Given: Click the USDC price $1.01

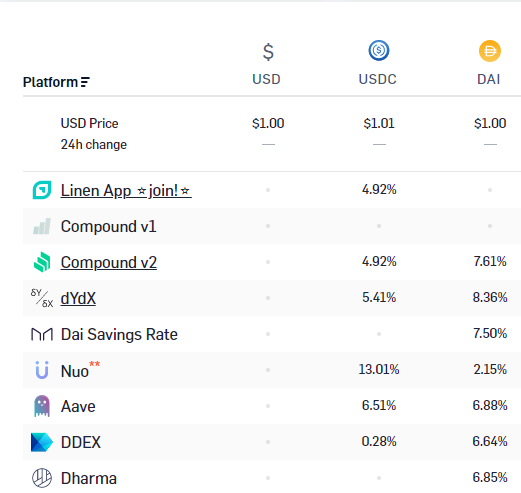Looking at the screenshot, I should tap(379, 123).
